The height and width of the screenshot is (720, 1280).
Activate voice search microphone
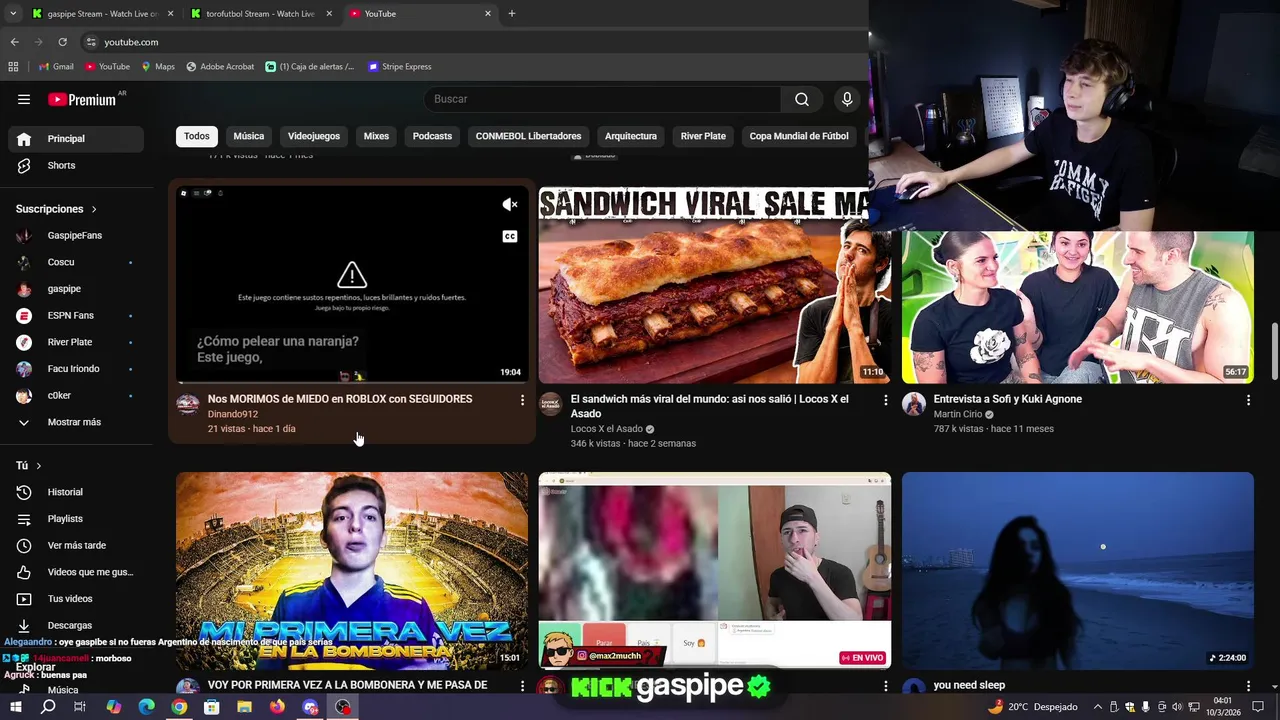847,99
